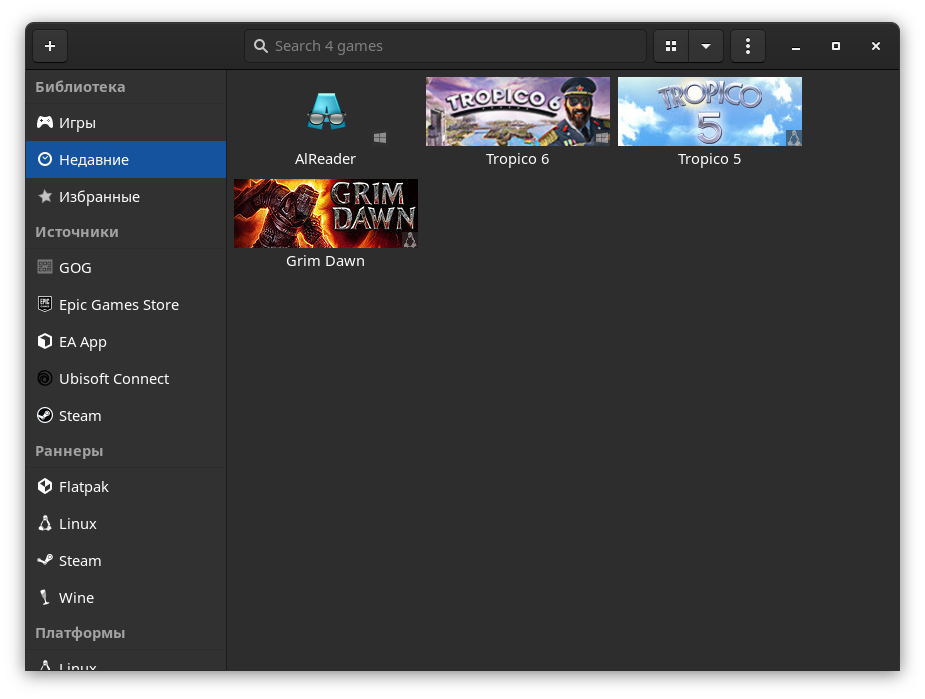Maximize the Lutris window

coord(836,46)
